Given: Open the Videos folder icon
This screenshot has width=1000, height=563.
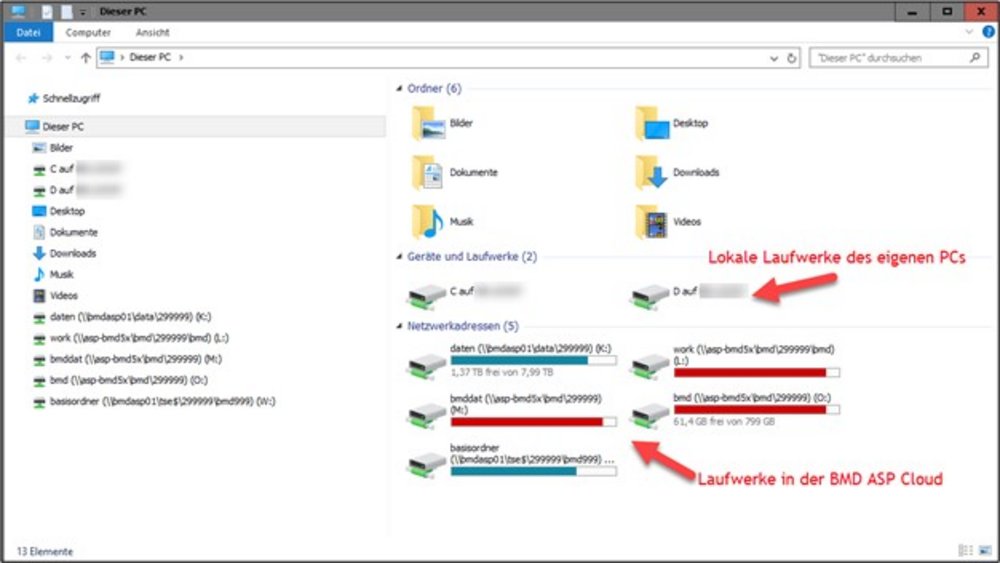Looking at the screenshot, I should coord(653,221).
